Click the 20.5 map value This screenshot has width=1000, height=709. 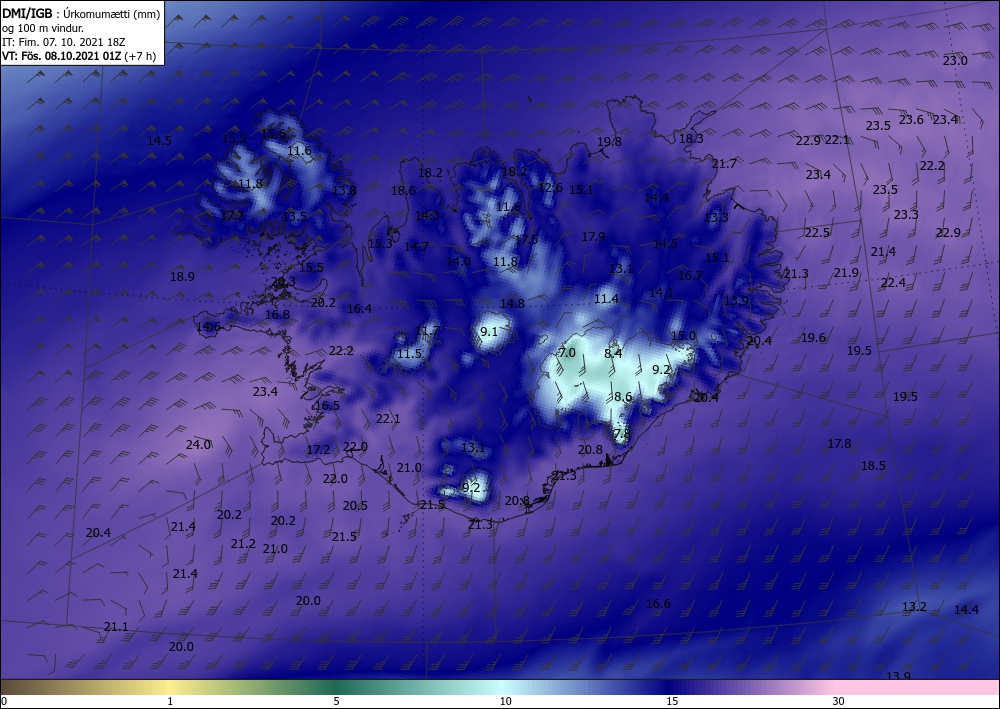[355, 506]
